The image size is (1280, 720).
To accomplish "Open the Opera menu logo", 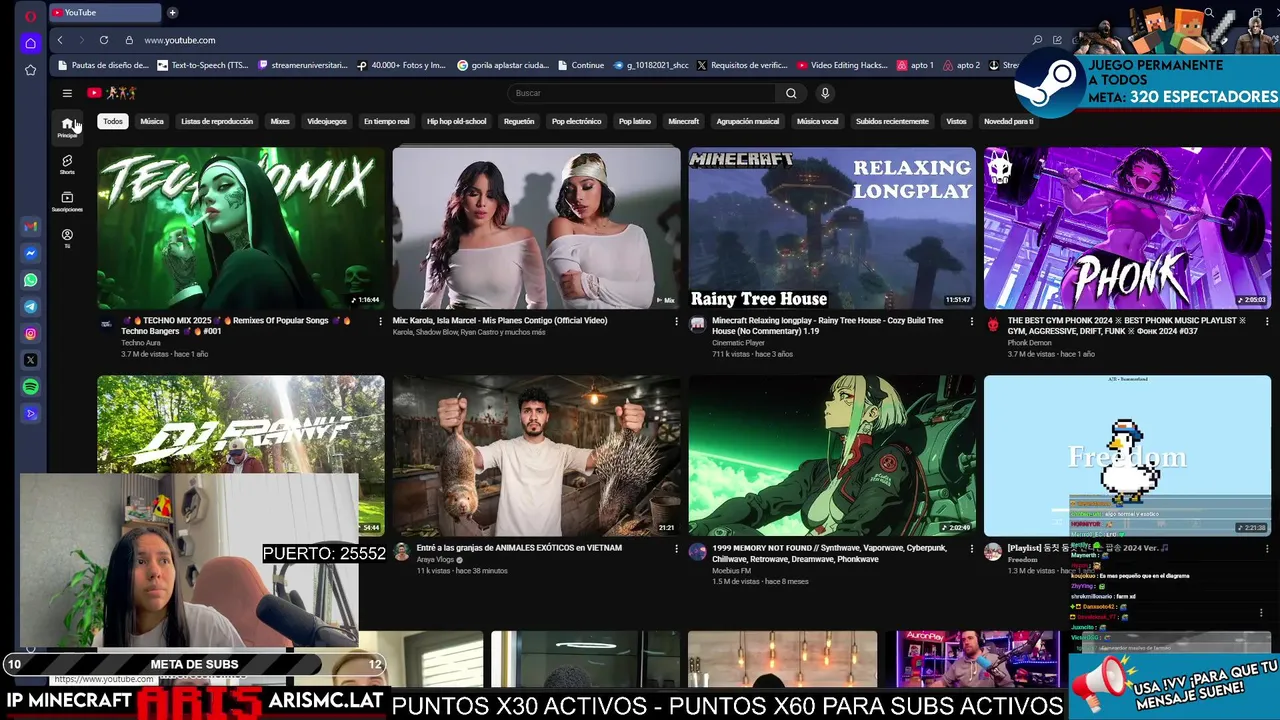I will (x=31, y=16).
